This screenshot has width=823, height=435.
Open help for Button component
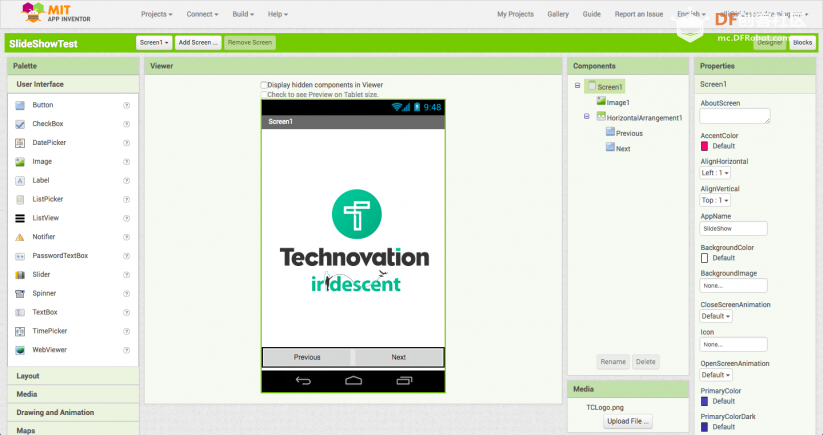126,105
